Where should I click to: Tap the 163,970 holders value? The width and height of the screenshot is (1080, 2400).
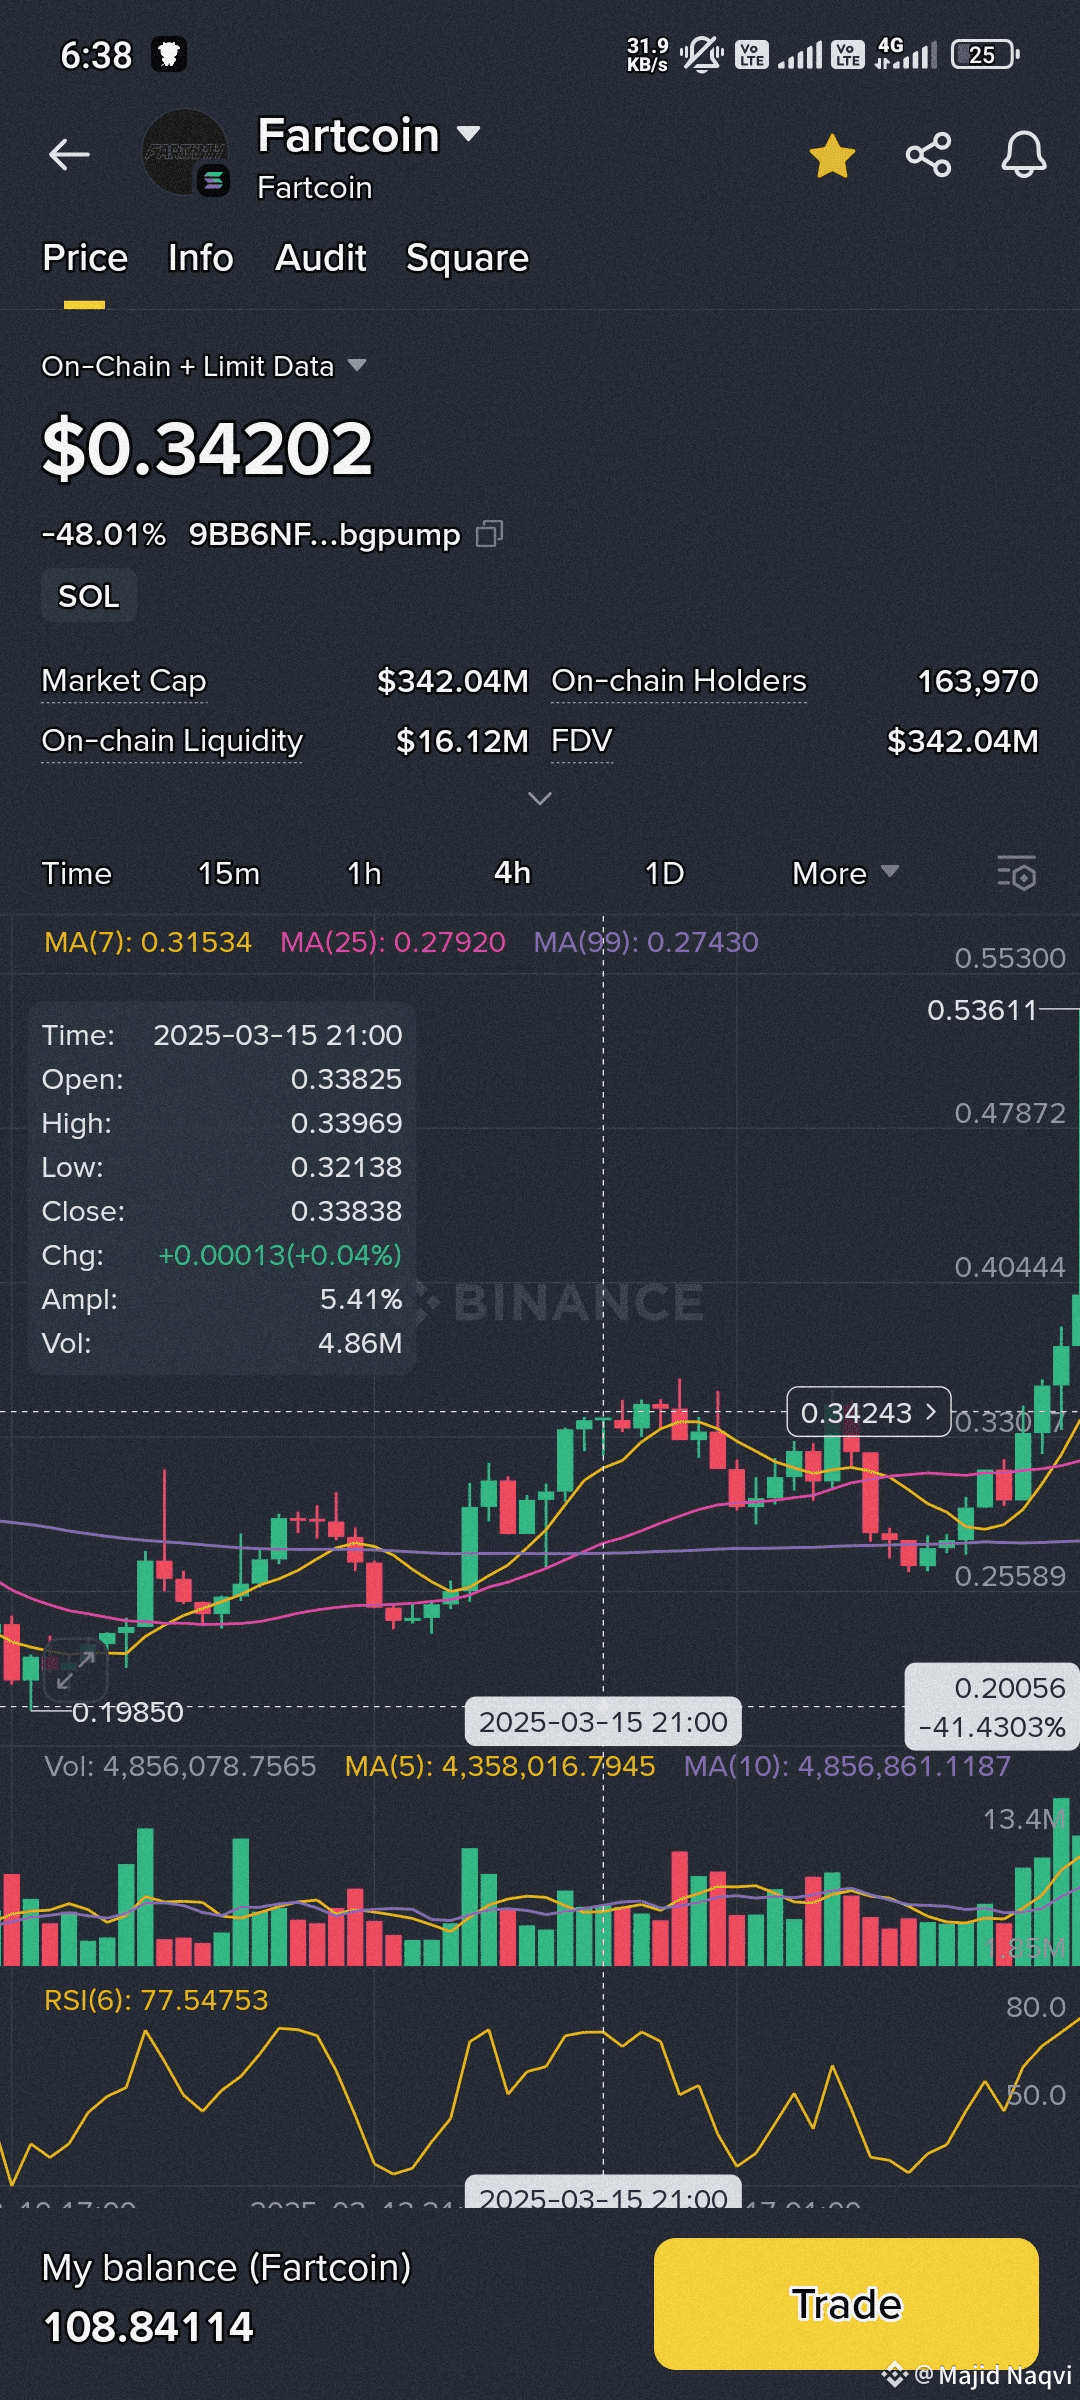click(978, 682)
